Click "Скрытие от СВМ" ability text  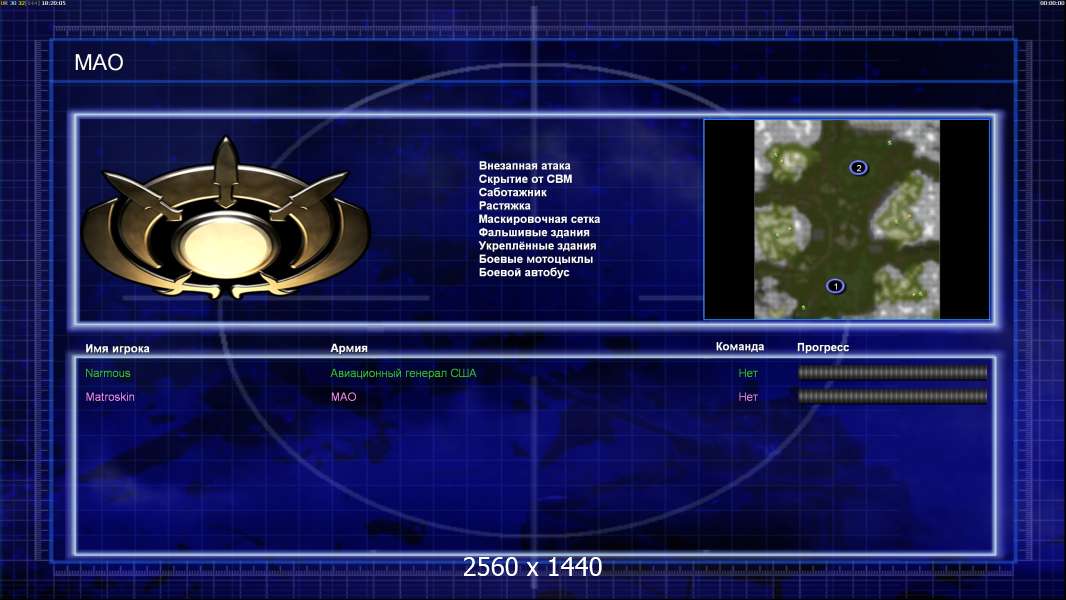tap(525, 179)
